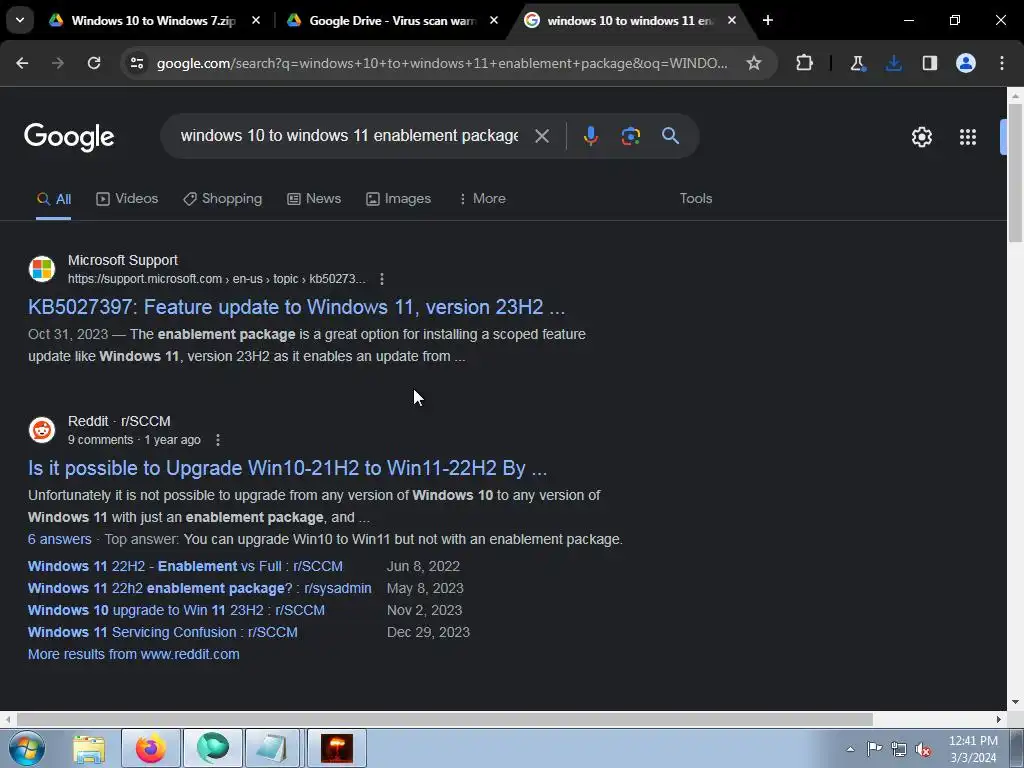The width and height of the screenshot is (1024, 768).
Task: Bookmark this page with the star
Action: 754,63
